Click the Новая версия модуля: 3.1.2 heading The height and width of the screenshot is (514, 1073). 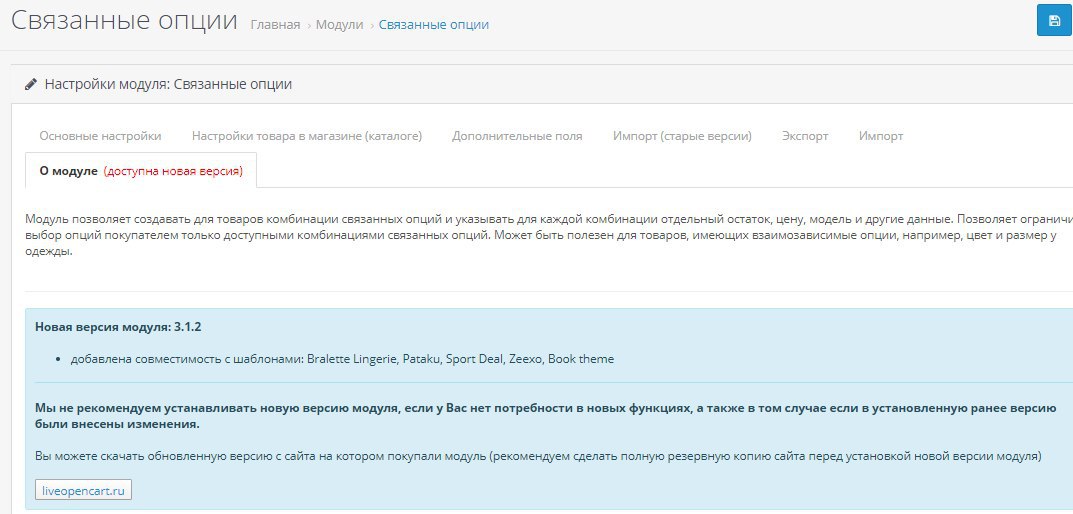[x=118, y=326]
